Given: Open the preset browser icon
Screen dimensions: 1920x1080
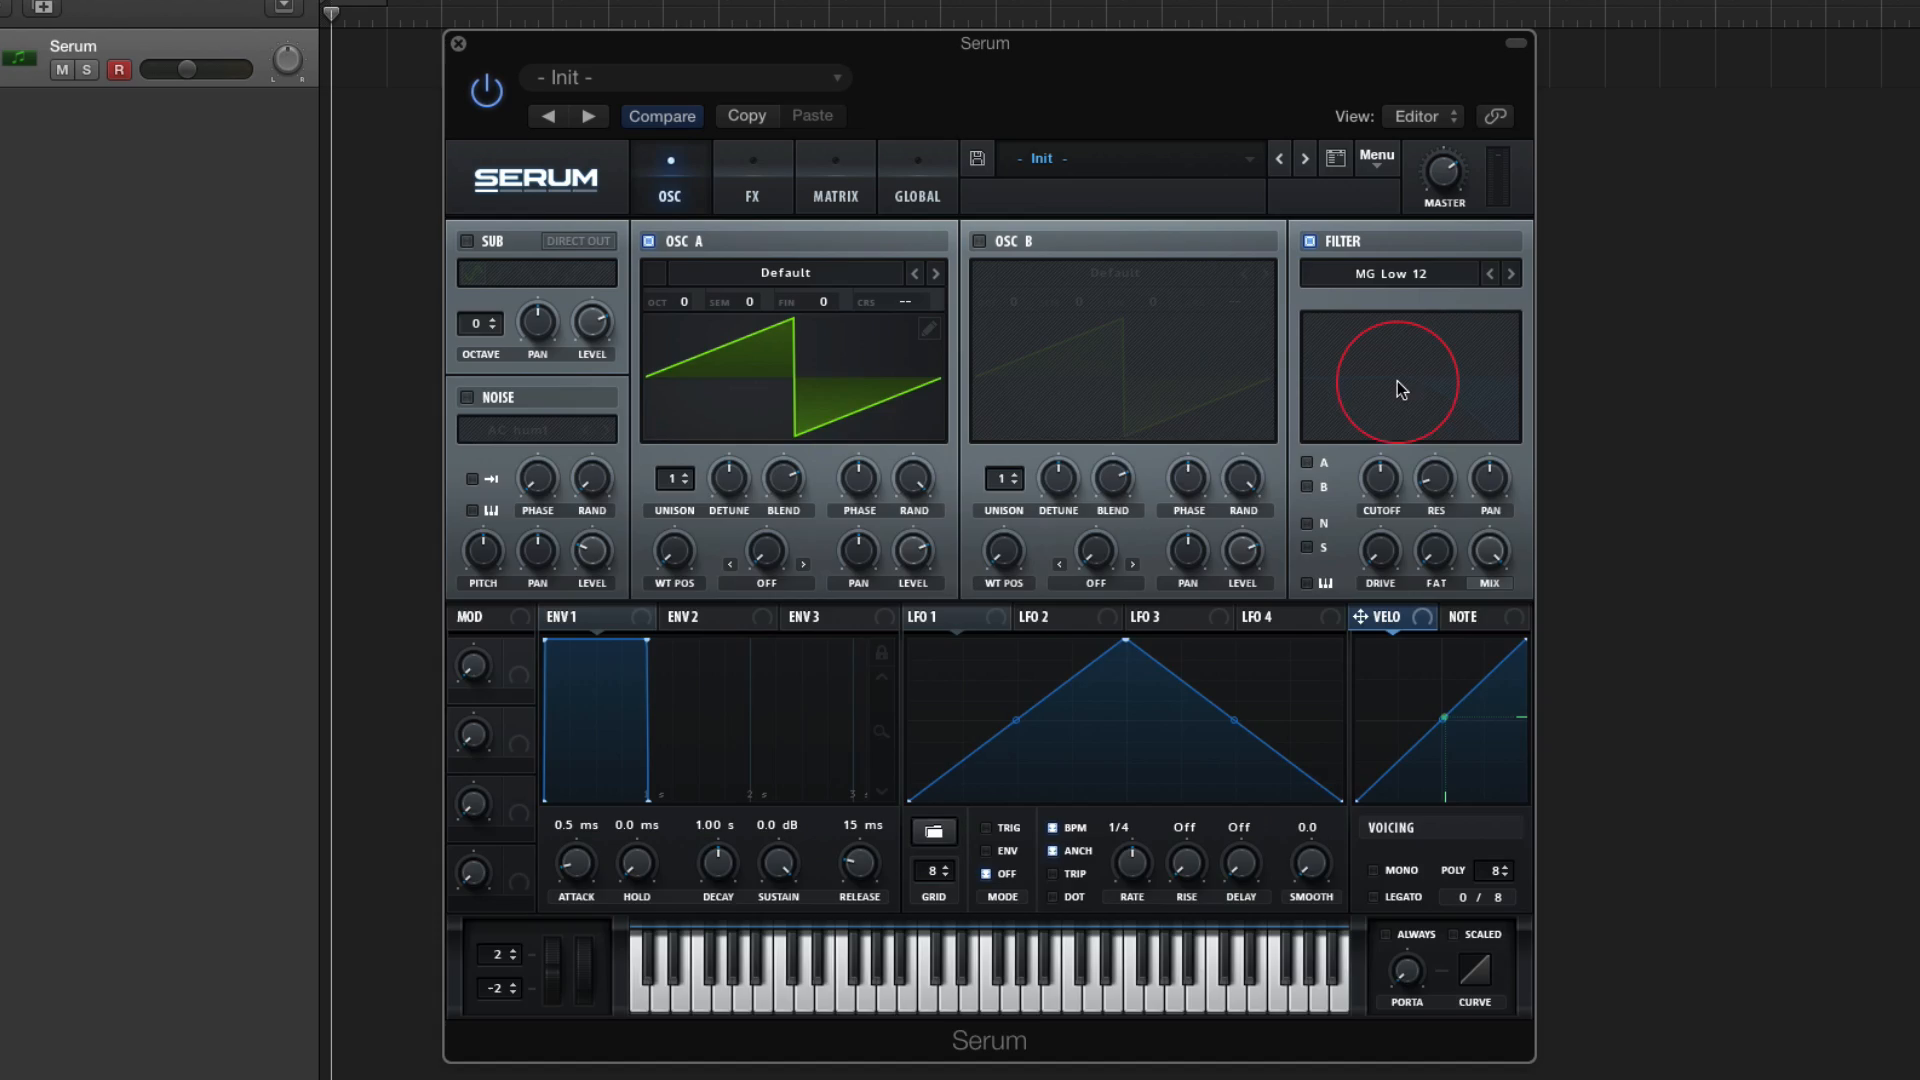Looking at the screenshot, I should click(x=1335, y=158).
